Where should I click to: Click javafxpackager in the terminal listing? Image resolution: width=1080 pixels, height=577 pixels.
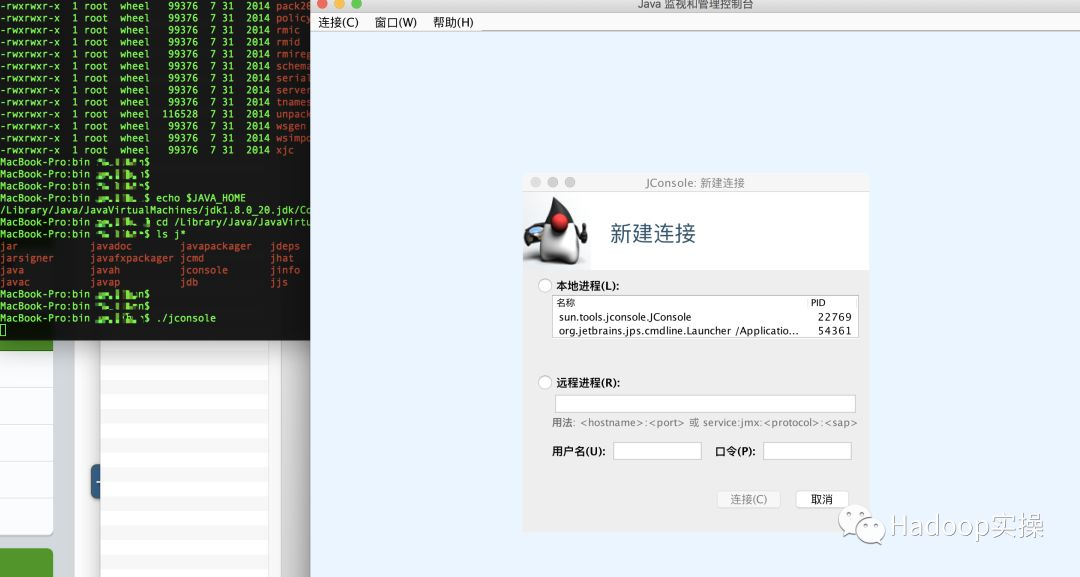coord(132,258)
